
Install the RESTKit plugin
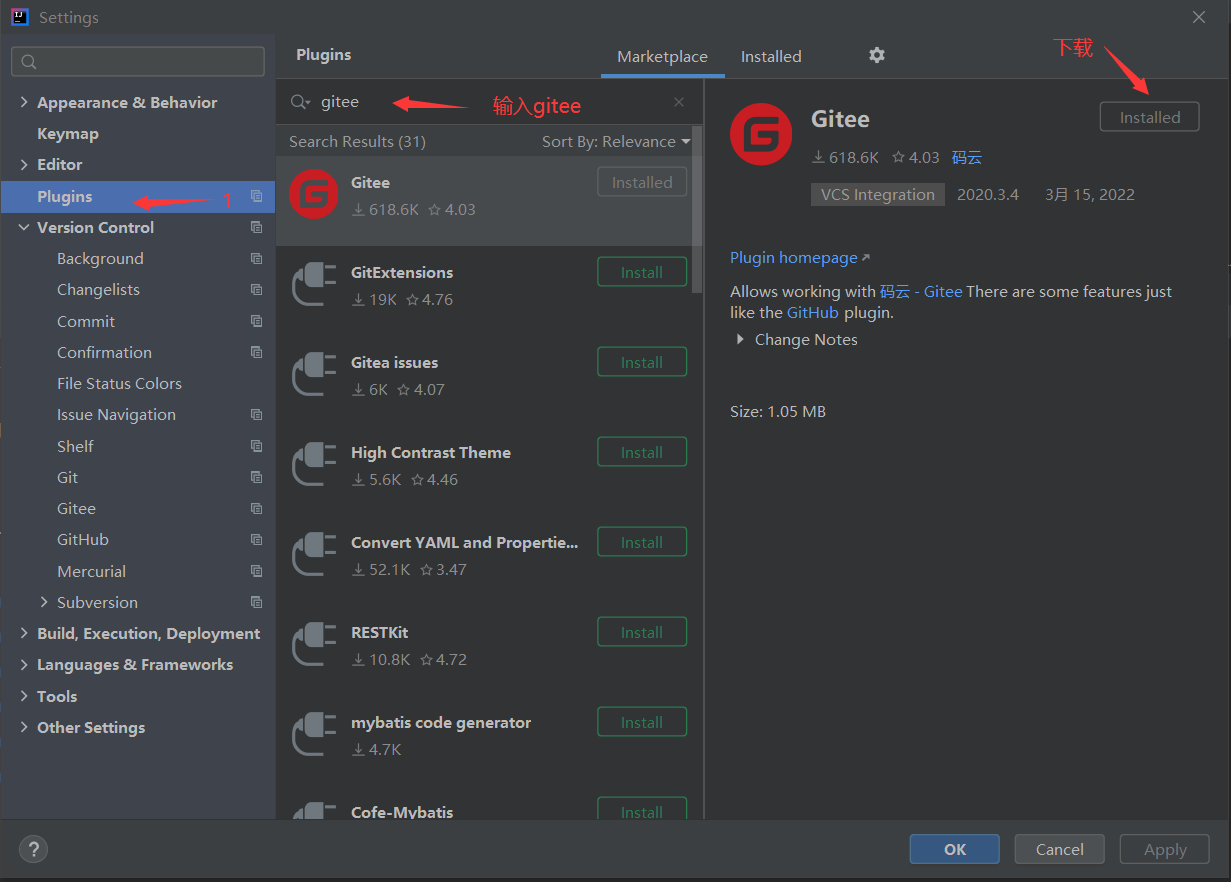(x=642, y=632)
